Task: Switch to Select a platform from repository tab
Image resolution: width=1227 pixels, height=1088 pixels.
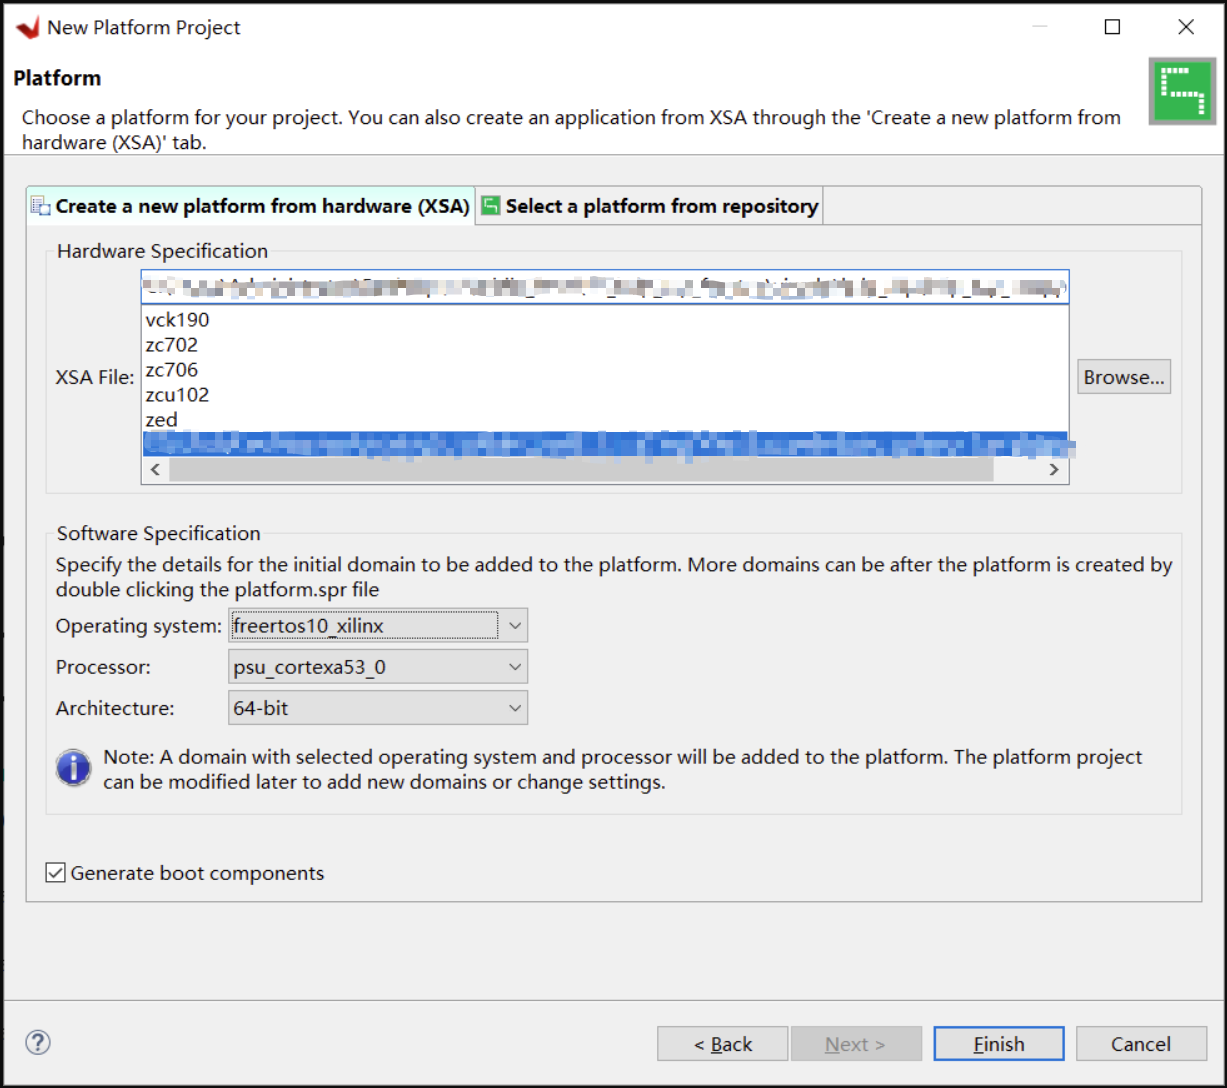Action: [650, 206]
